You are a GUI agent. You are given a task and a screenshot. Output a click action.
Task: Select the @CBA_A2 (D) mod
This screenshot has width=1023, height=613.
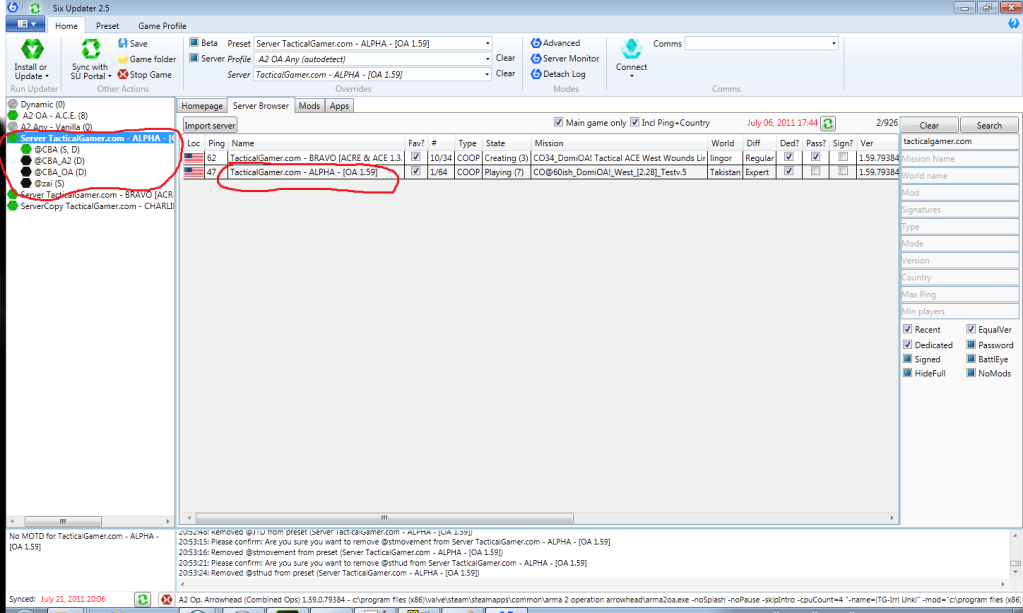click(x=59, y=160)
